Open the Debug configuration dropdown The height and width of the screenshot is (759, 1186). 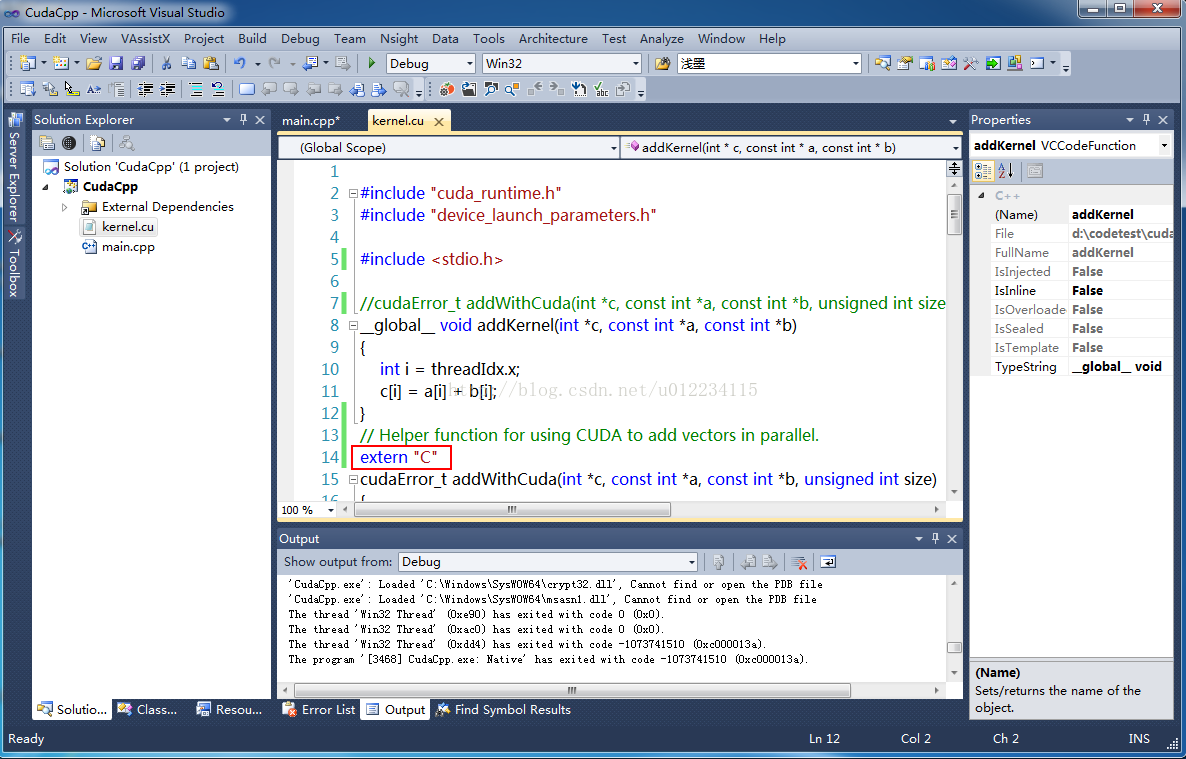[430, 64]
